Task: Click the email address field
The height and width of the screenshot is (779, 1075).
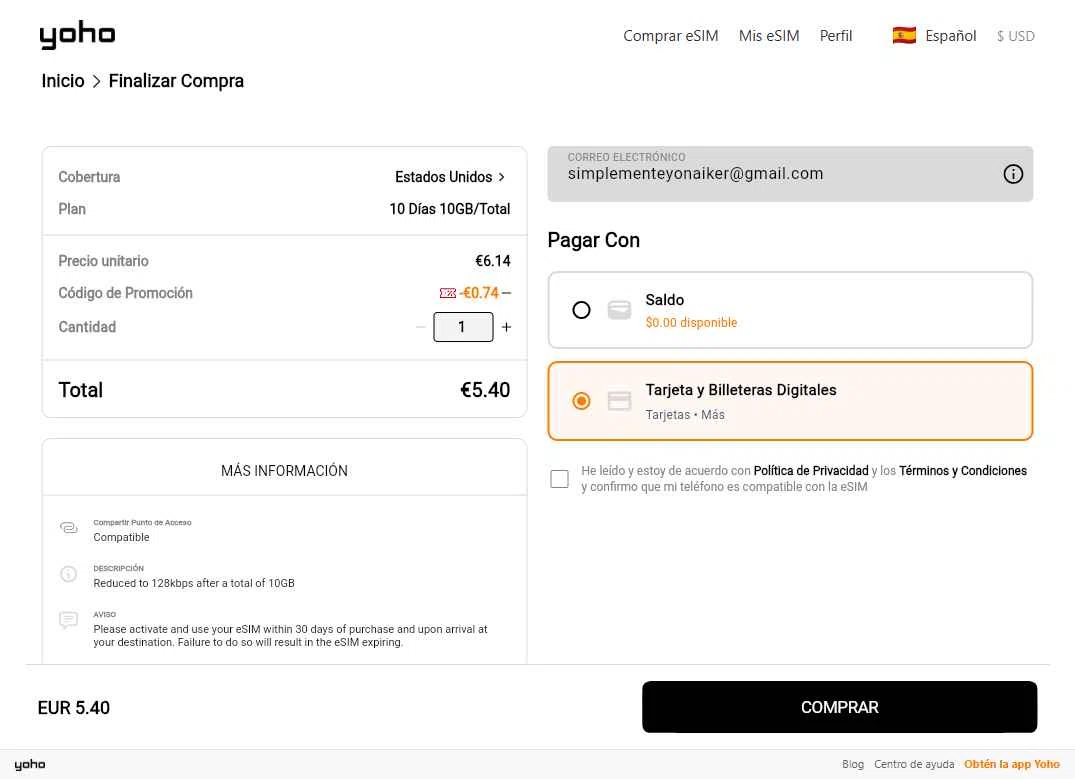Action: [x=790, y=173]
